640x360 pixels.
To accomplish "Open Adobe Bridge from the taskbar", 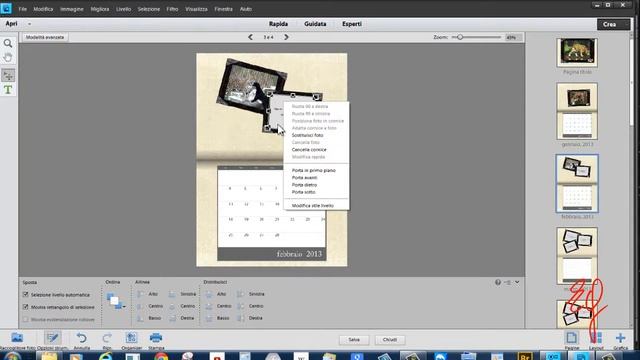I will pyautogui.click(x=524, y=356).
